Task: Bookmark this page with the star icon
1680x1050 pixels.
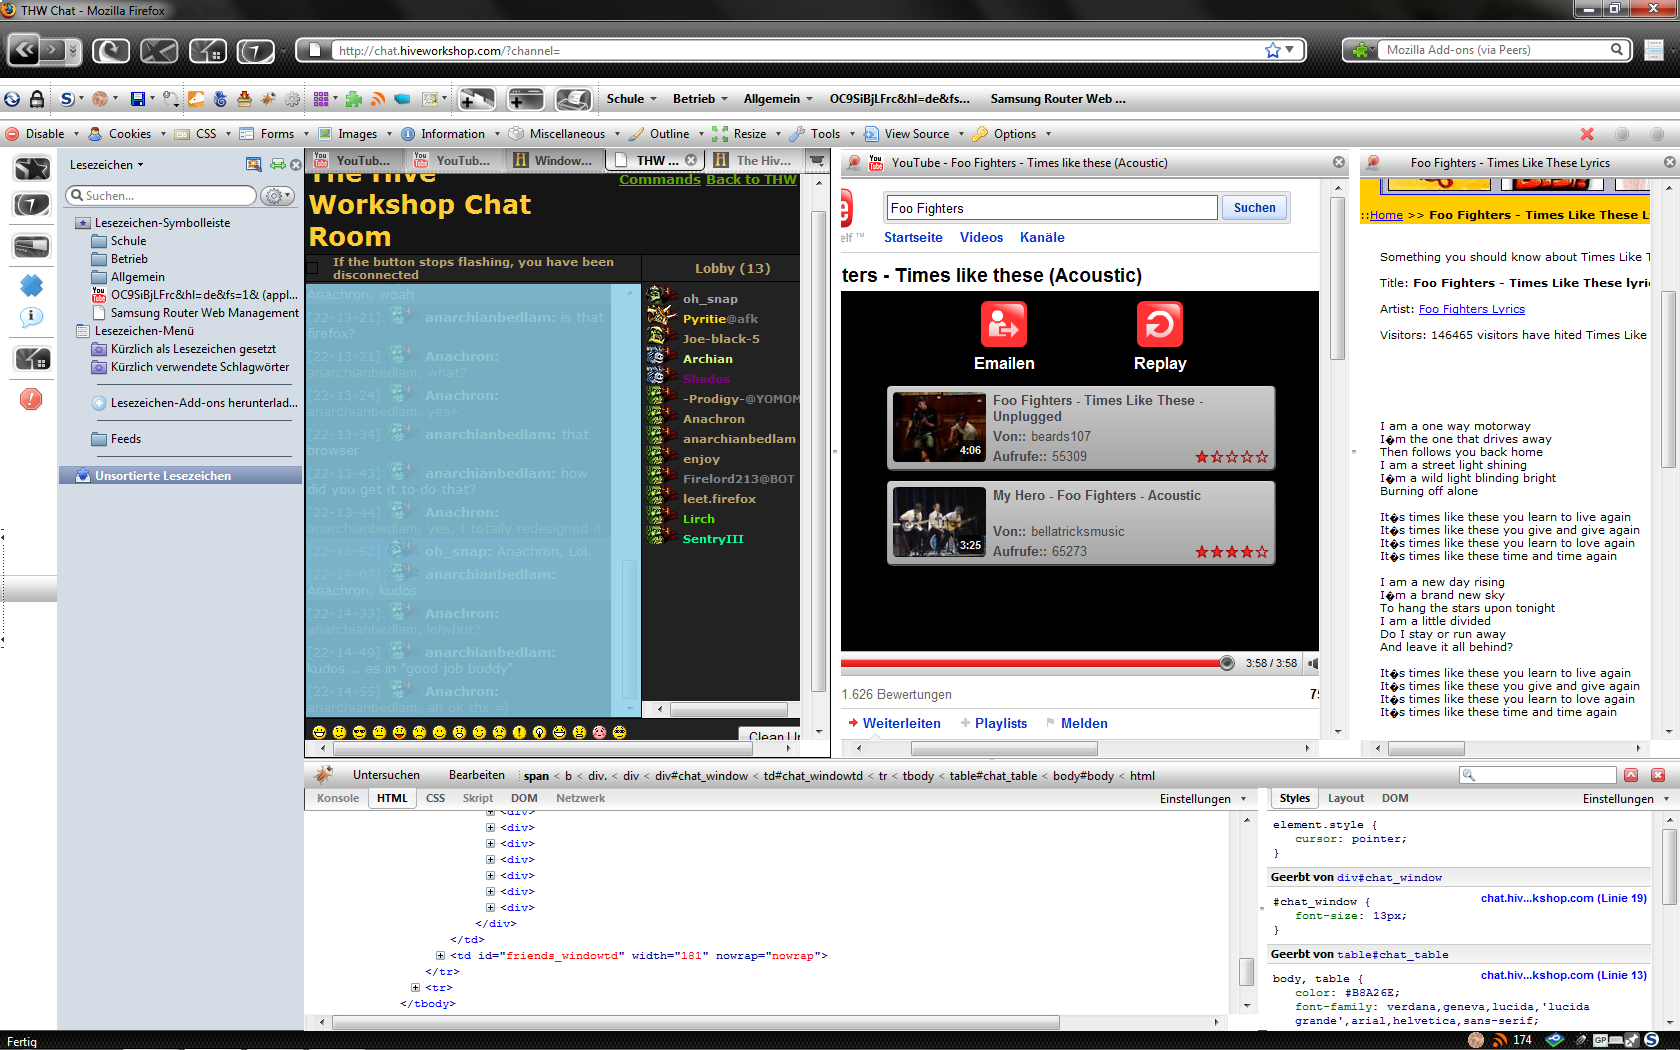Action: (x=1273, y=50)
